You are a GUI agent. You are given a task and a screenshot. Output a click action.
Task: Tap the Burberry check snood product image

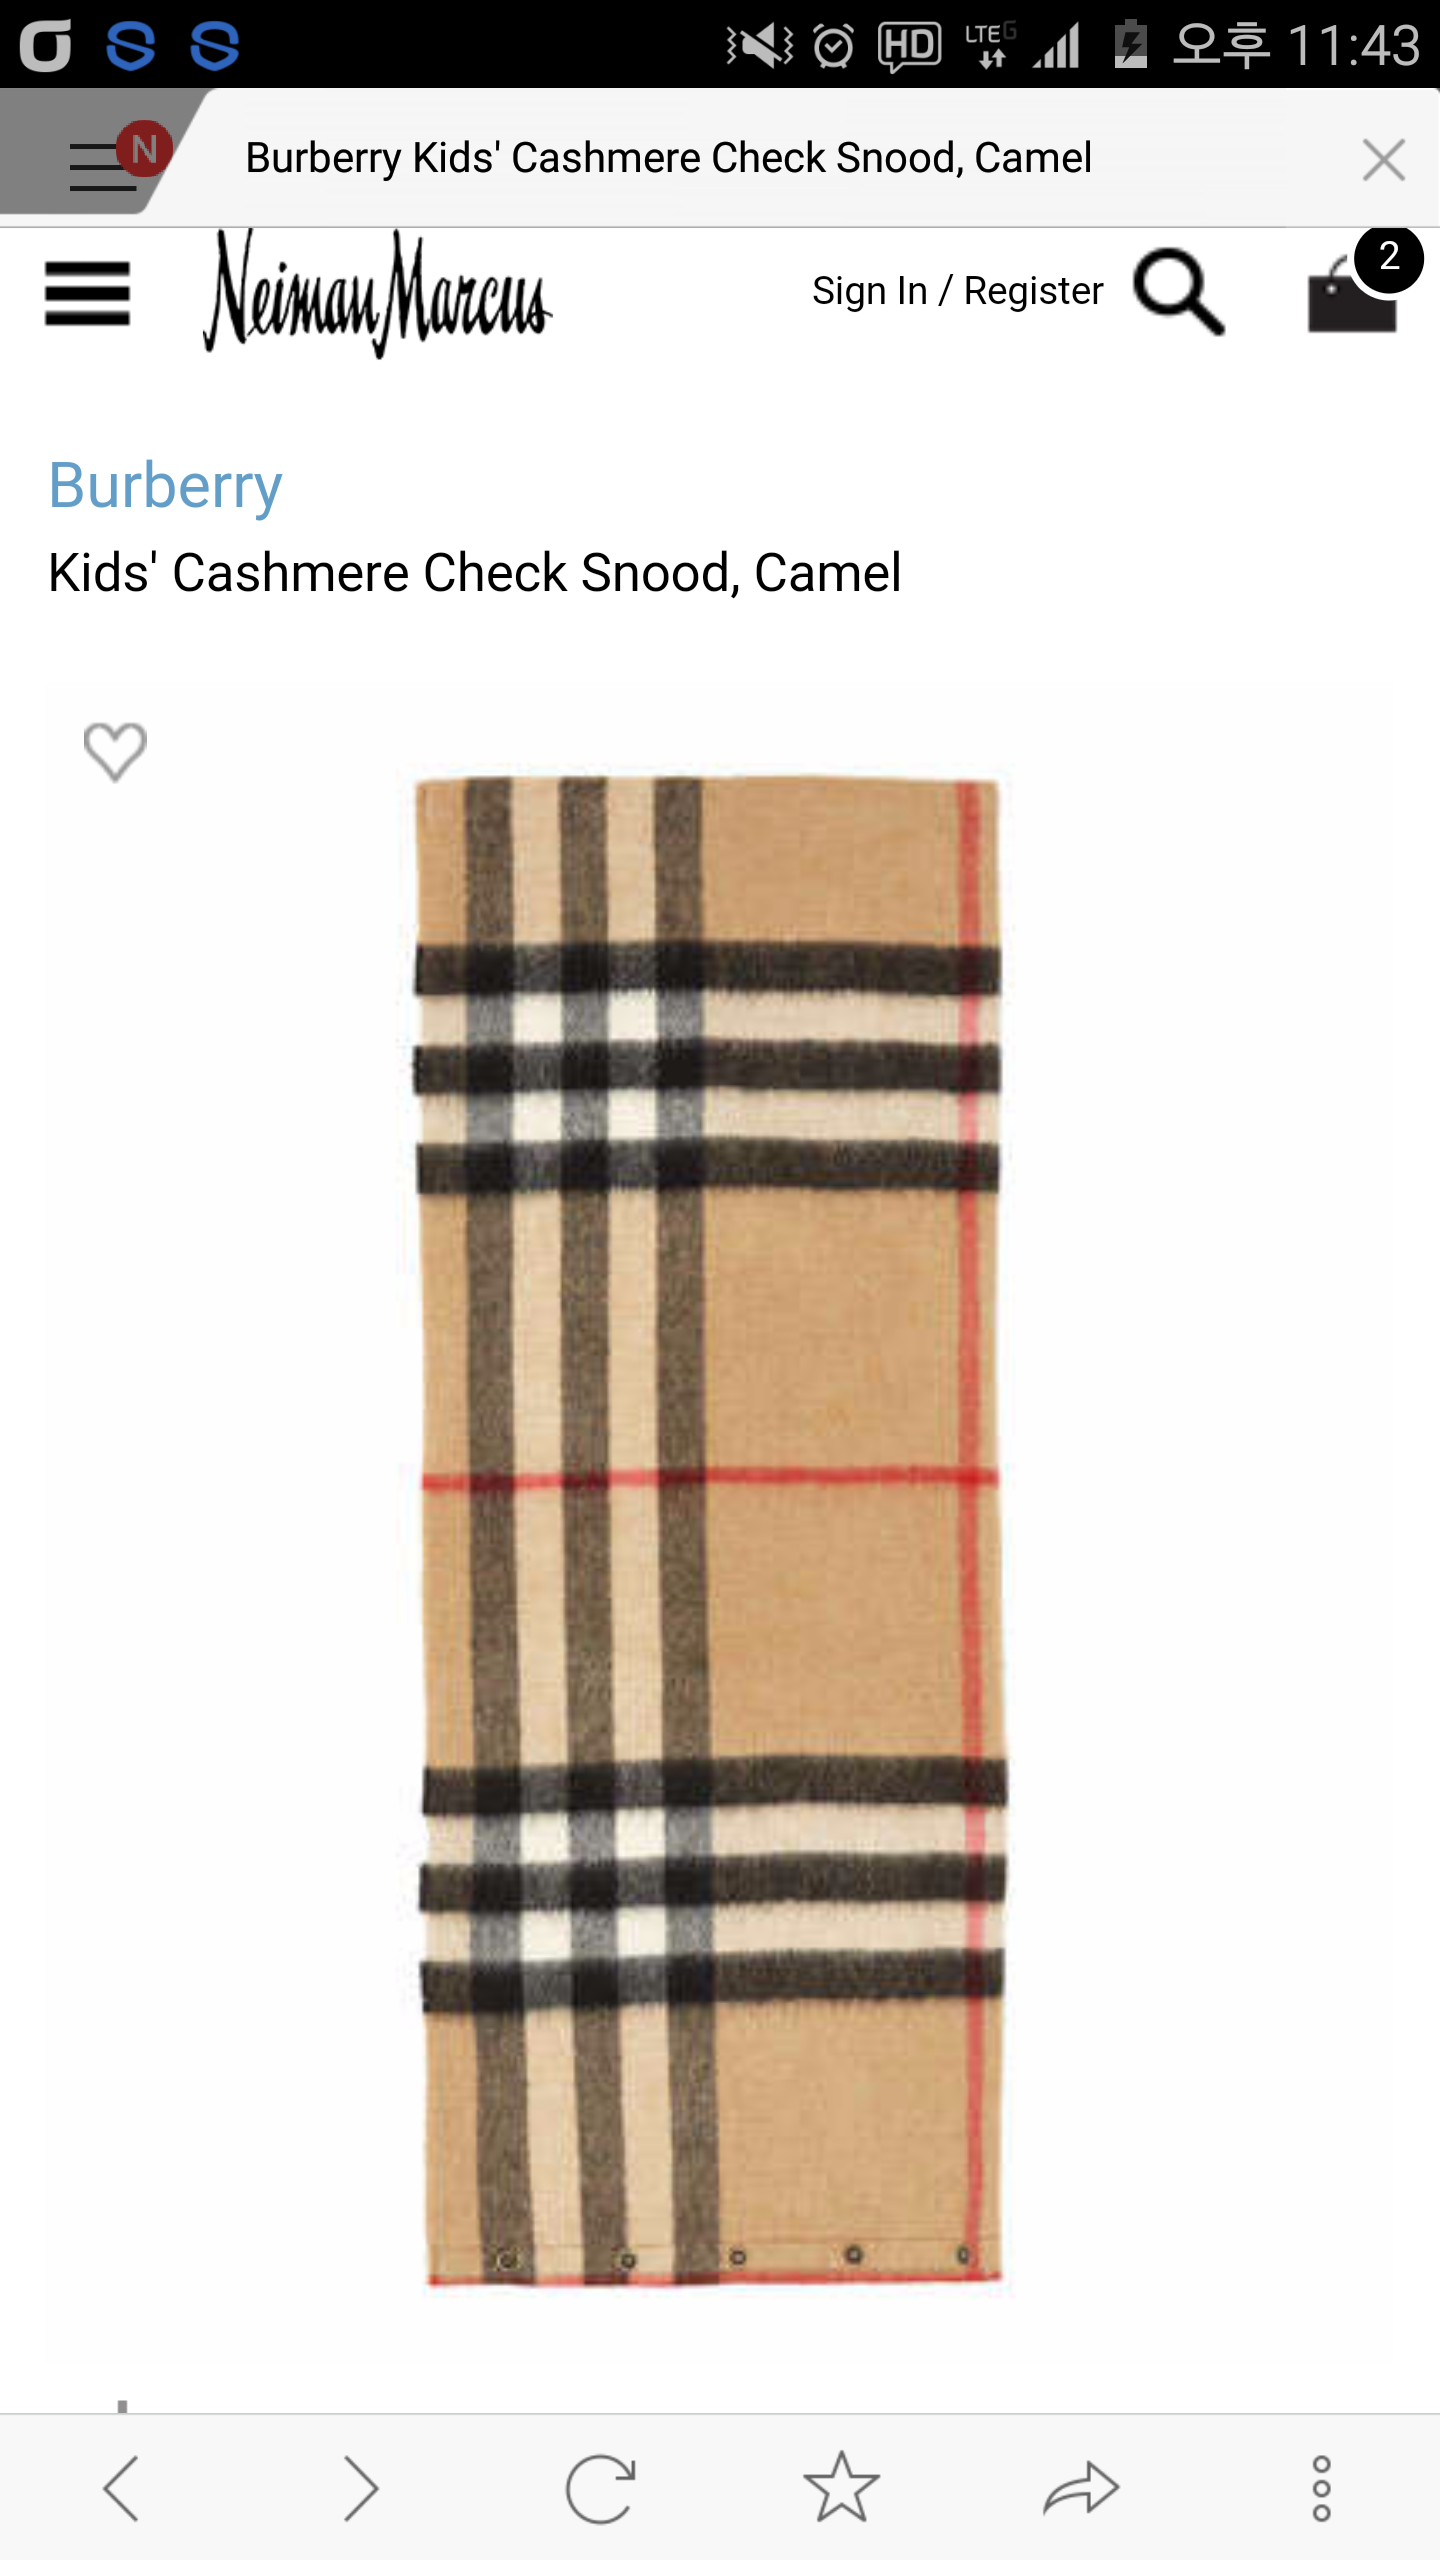click(708, 1530)
